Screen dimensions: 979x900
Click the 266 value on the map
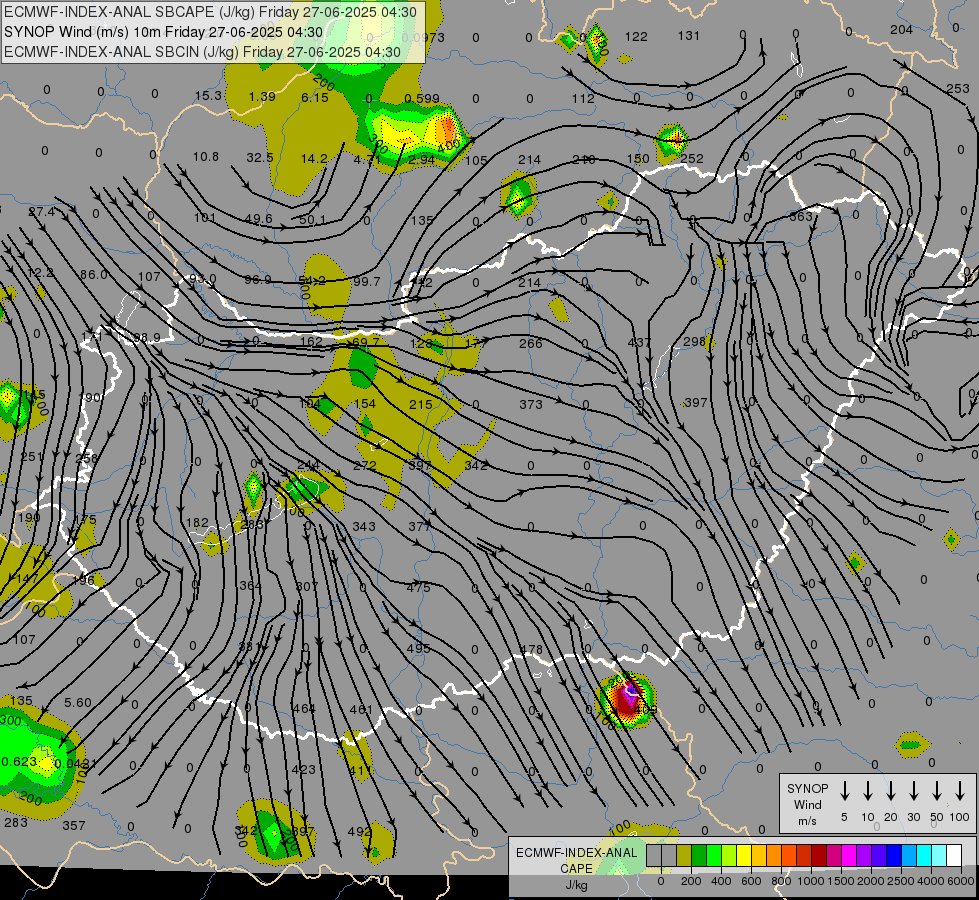click(530, 343)
